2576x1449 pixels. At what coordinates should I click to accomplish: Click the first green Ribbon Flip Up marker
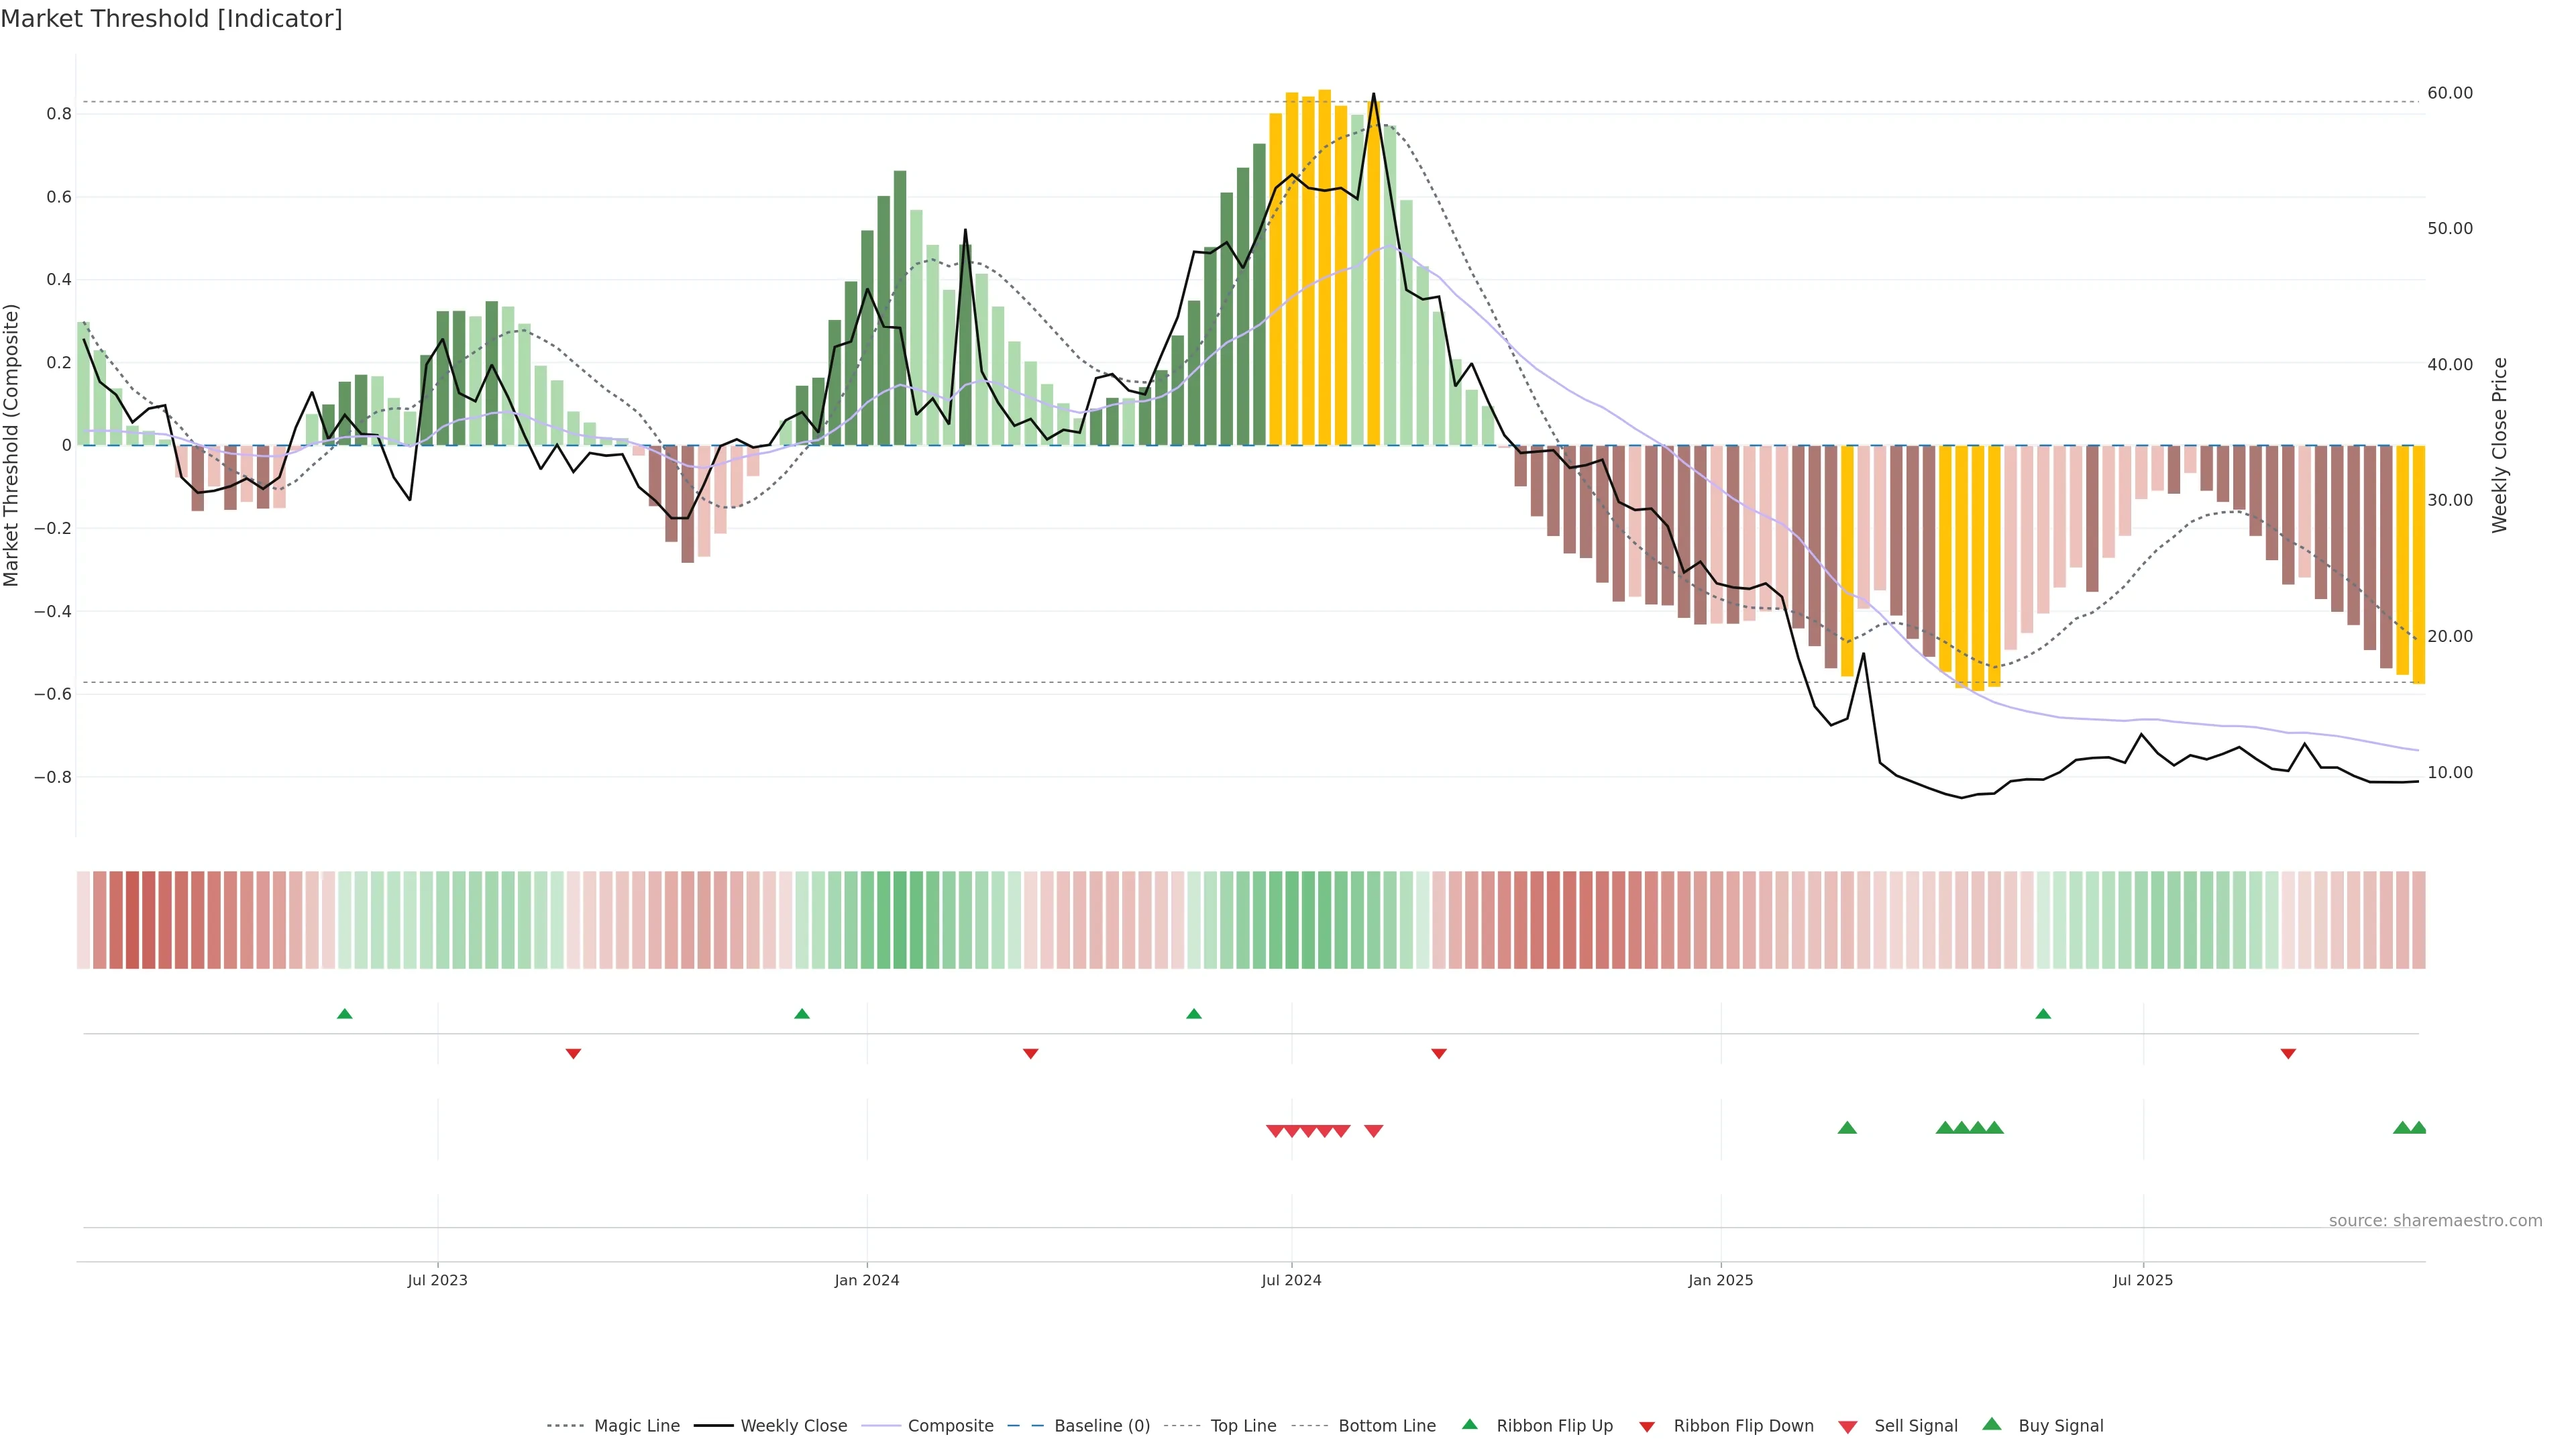point(345,1014)
